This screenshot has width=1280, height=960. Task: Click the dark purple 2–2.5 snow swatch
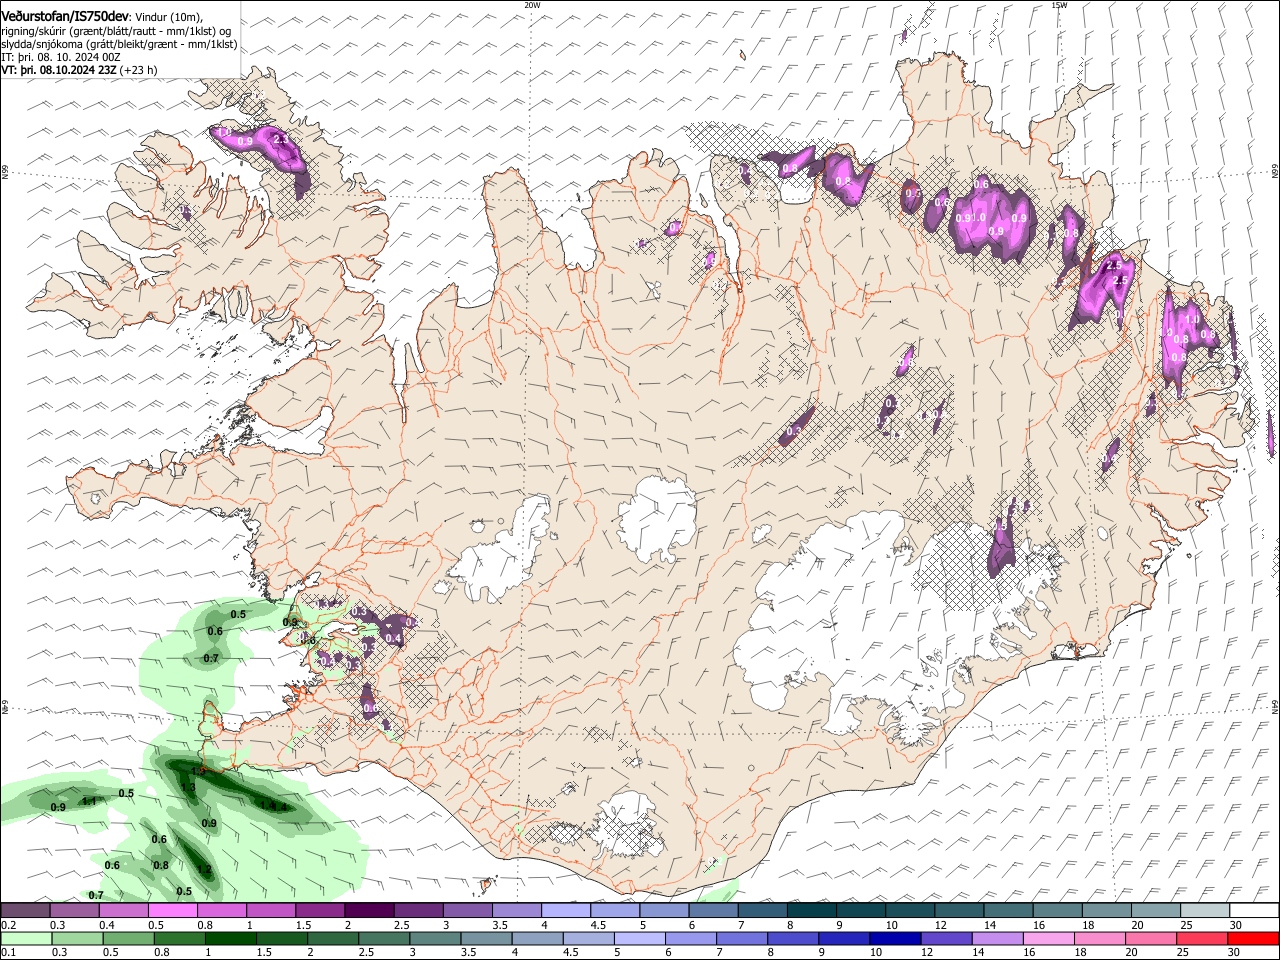coord(369,911)
